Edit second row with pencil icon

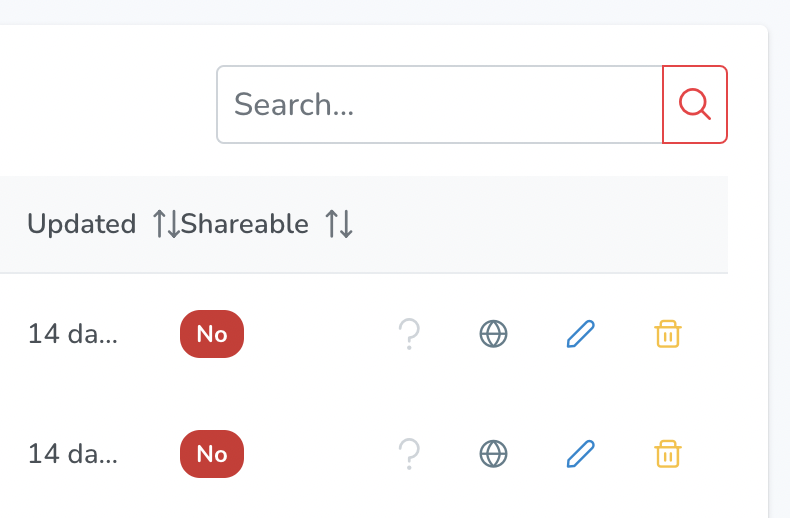click(x=581, y=454)
